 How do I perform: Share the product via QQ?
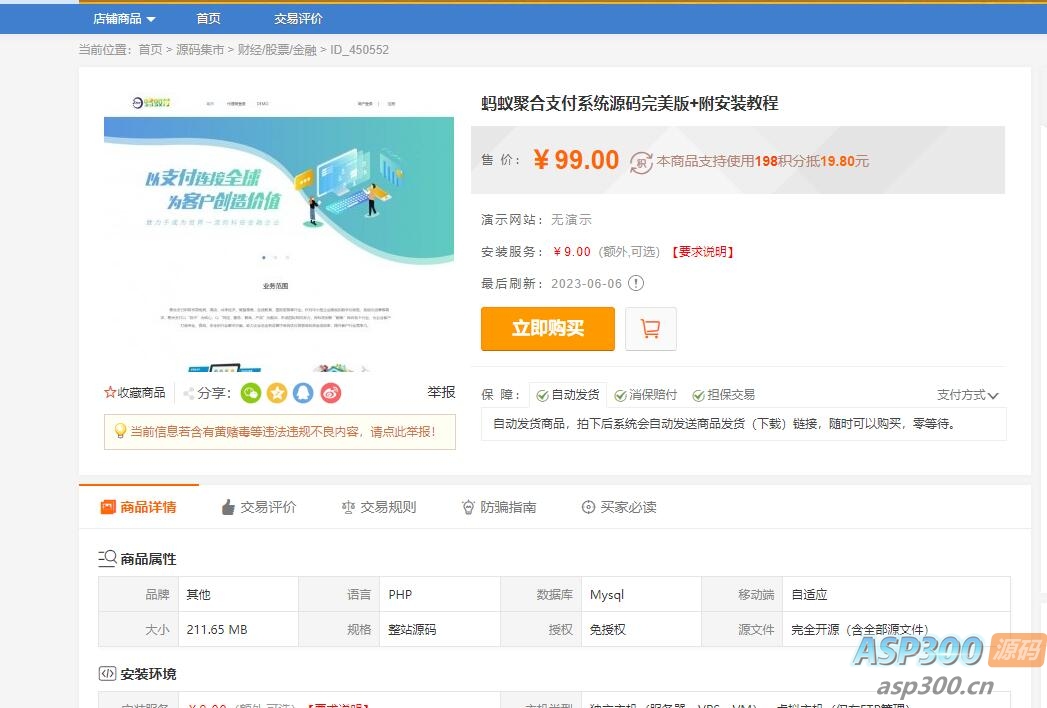click(x=302, y=393)
